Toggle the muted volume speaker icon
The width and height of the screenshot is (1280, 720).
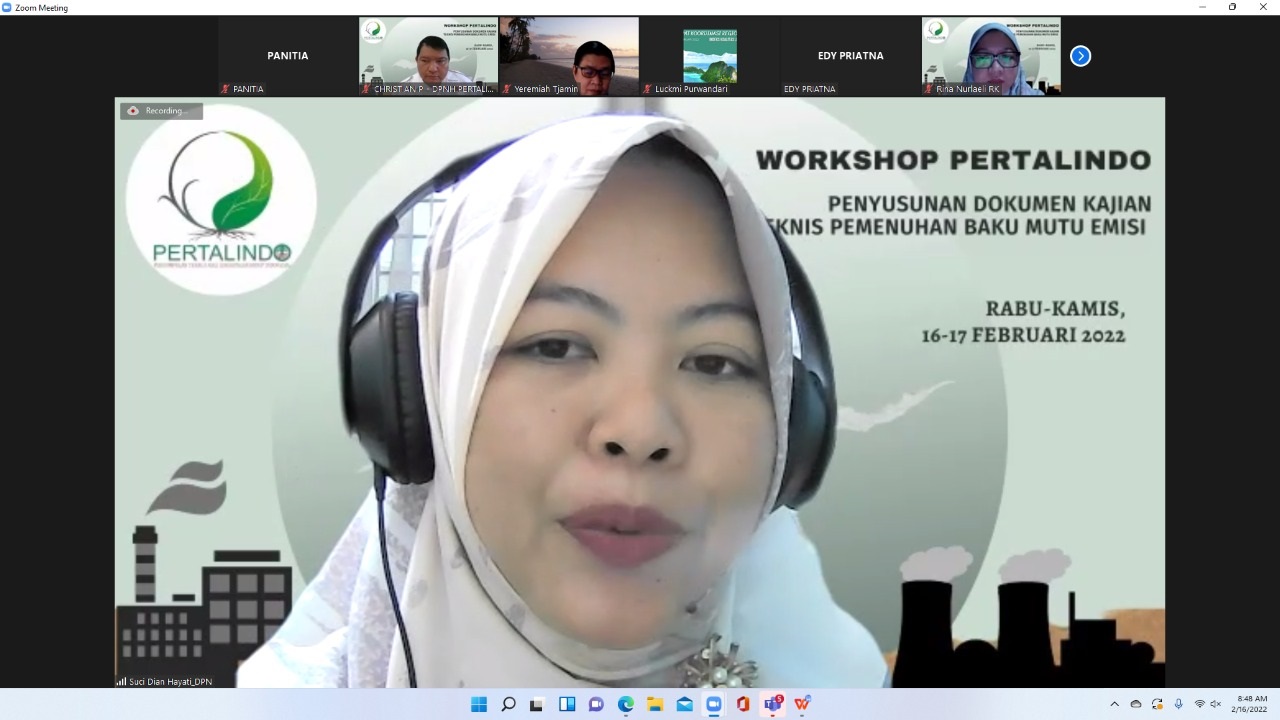point(1216,704)
